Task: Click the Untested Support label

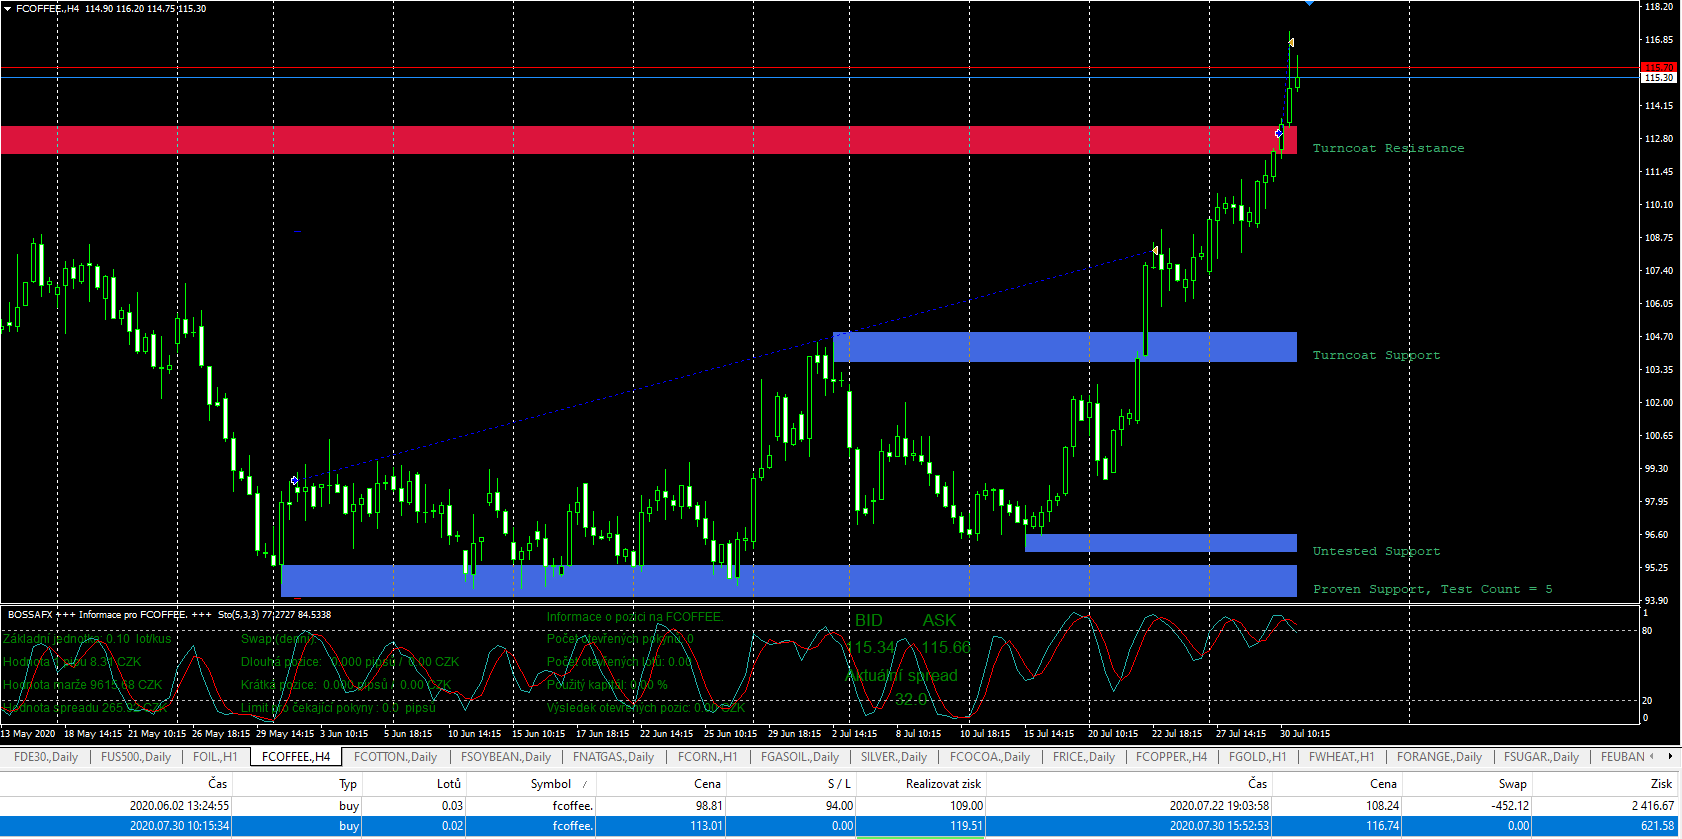Action: pos(1376,551)
